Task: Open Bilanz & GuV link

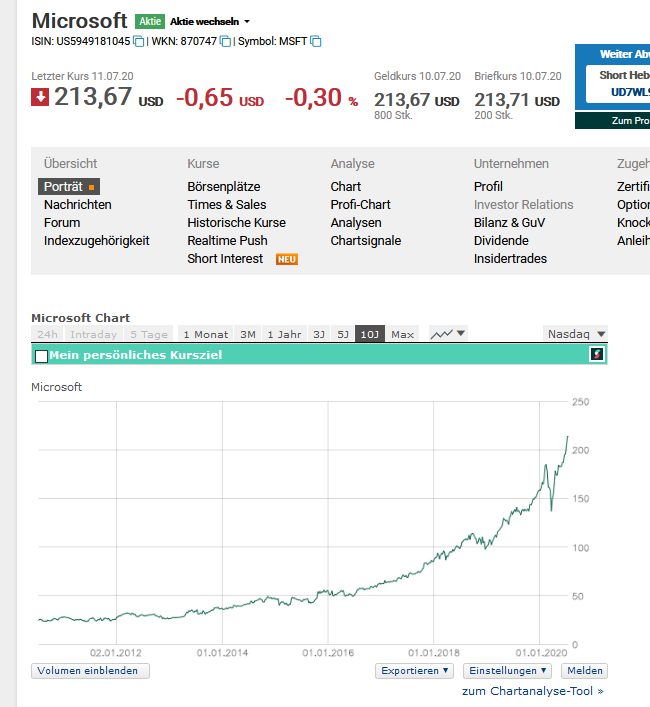Action: tap(509, 223)
